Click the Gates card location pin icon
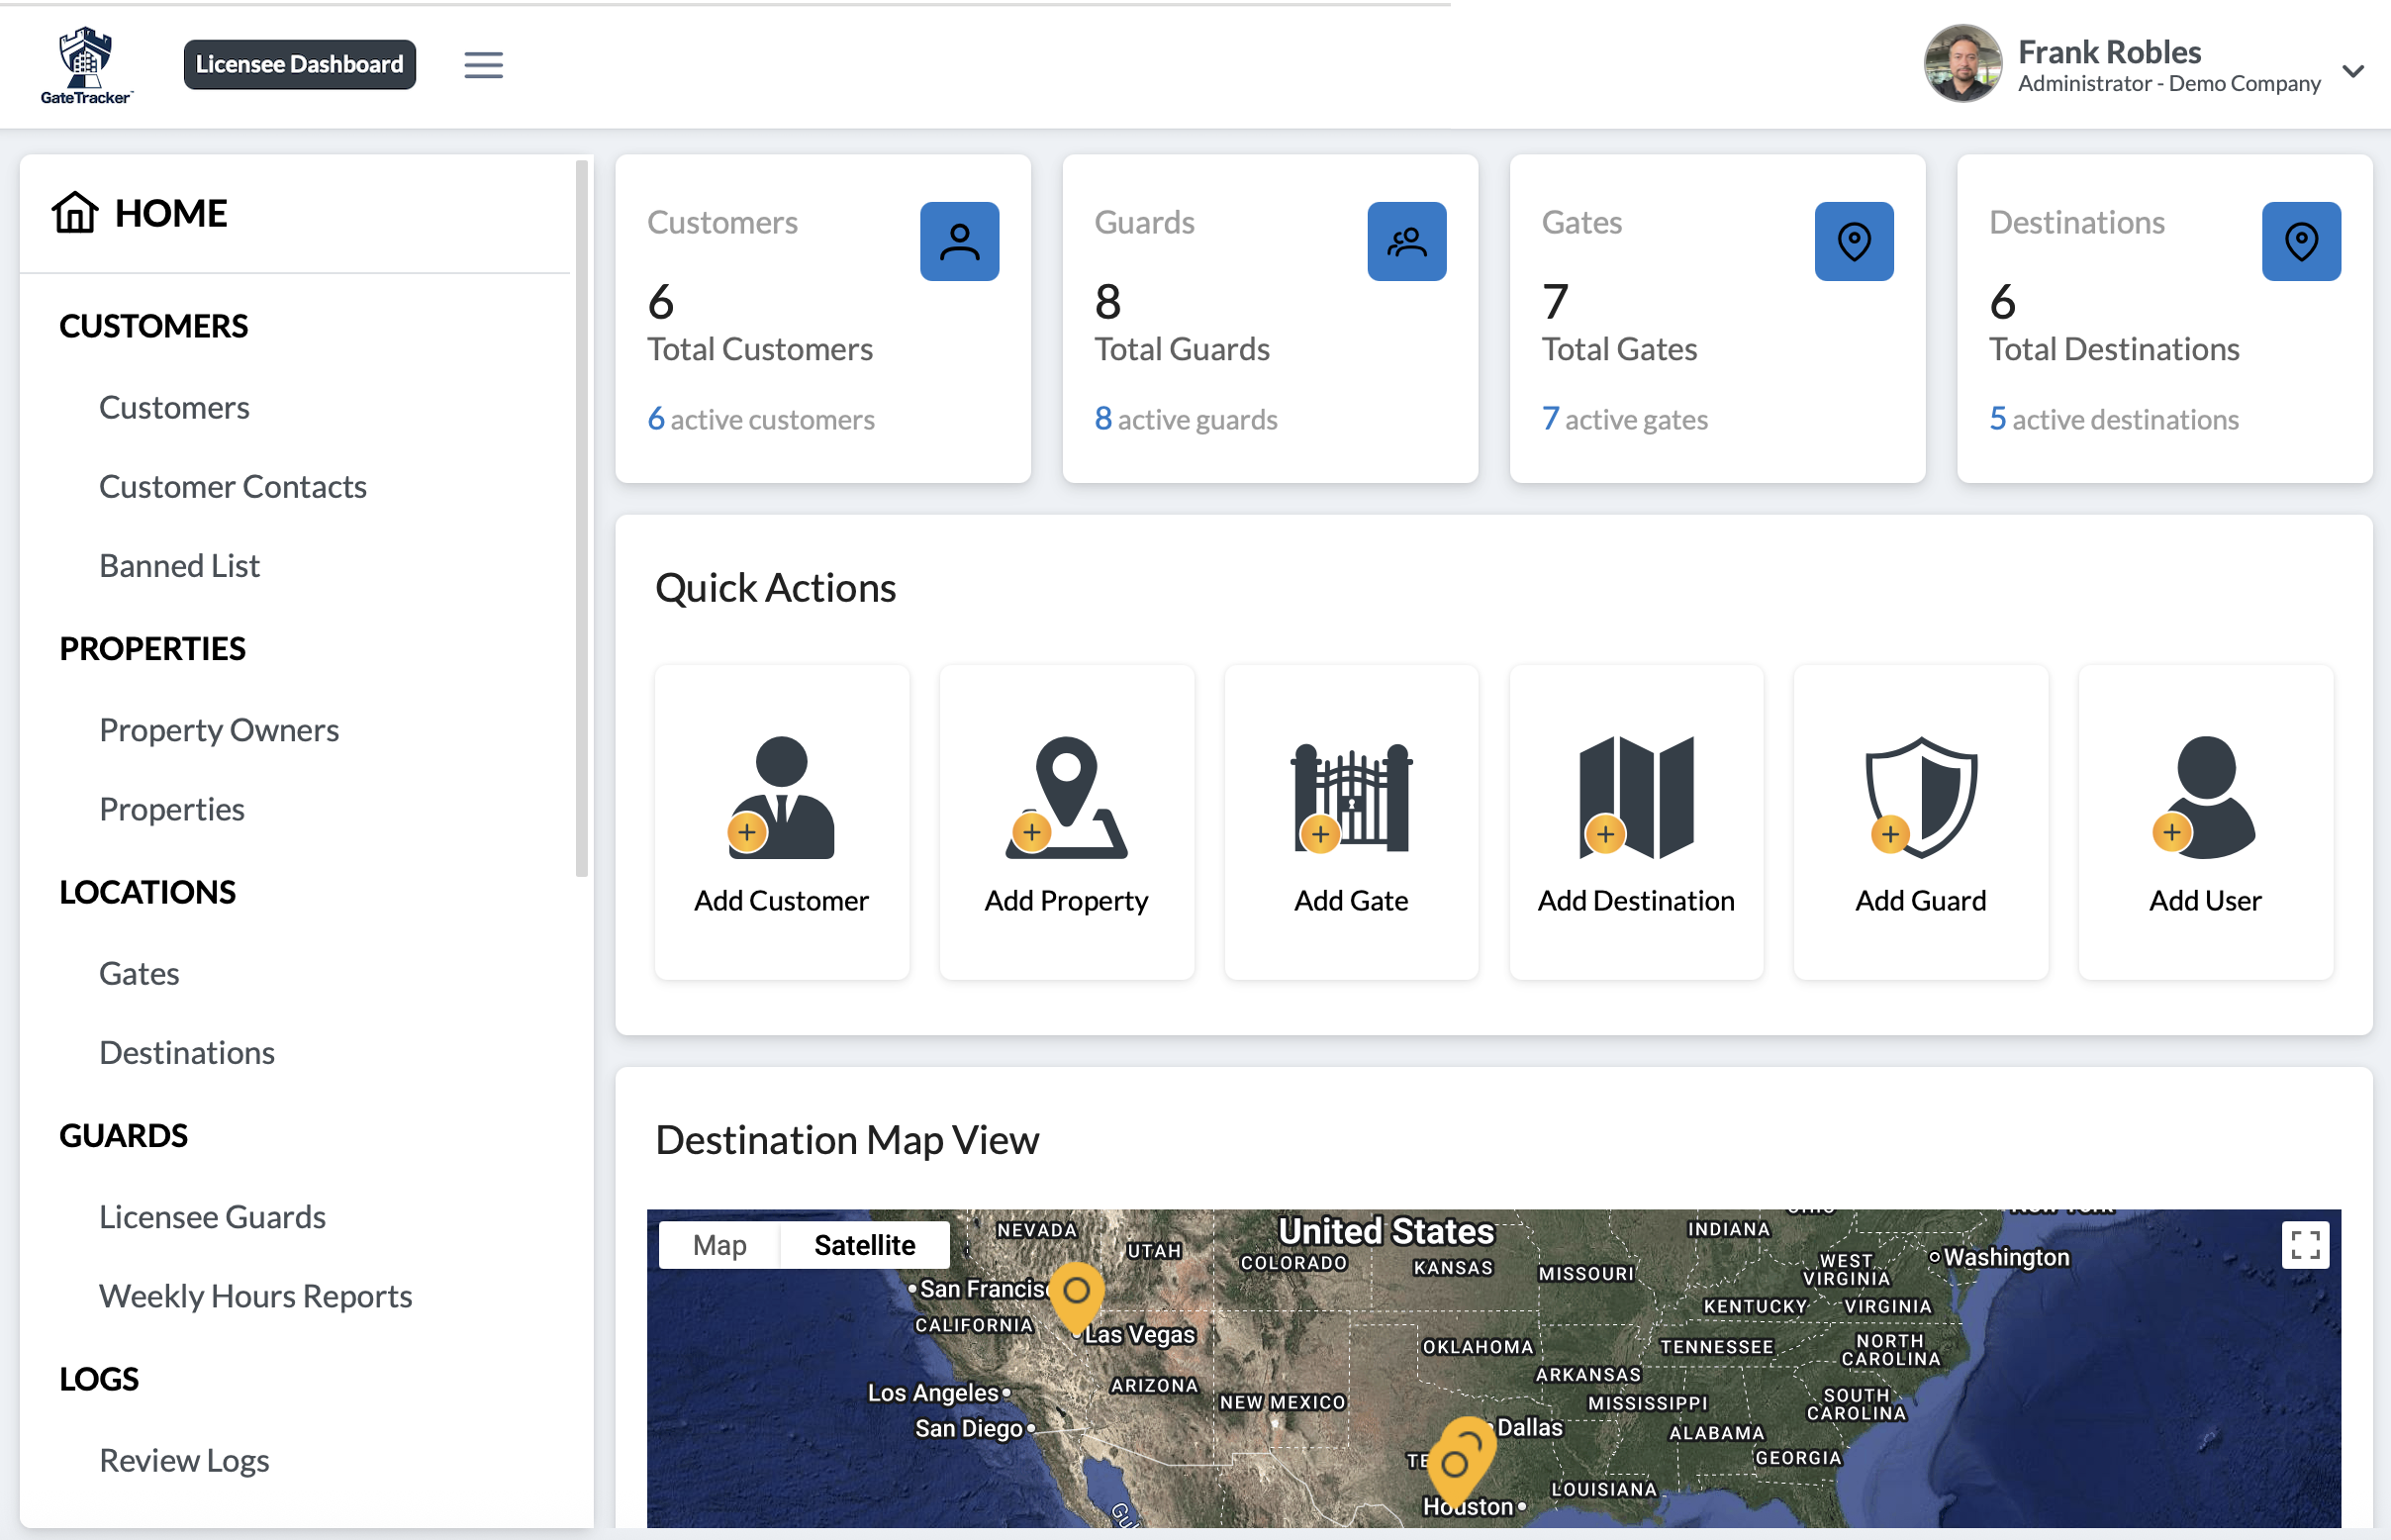The height and width of the screenshot is (1540, 2391). (x=1853, y=240)
